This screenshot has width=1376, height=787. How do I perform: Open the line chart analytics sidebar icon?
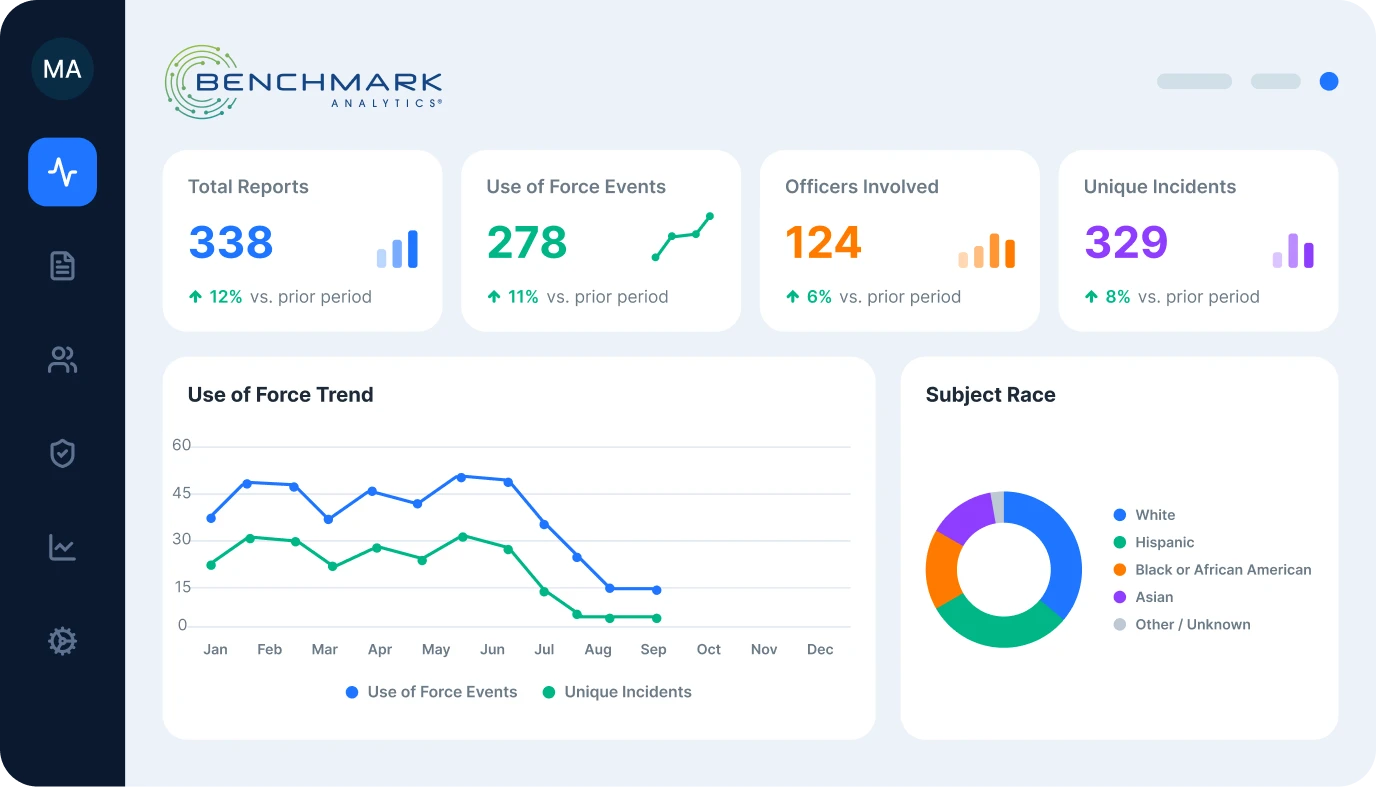click(x=62, y=547)
